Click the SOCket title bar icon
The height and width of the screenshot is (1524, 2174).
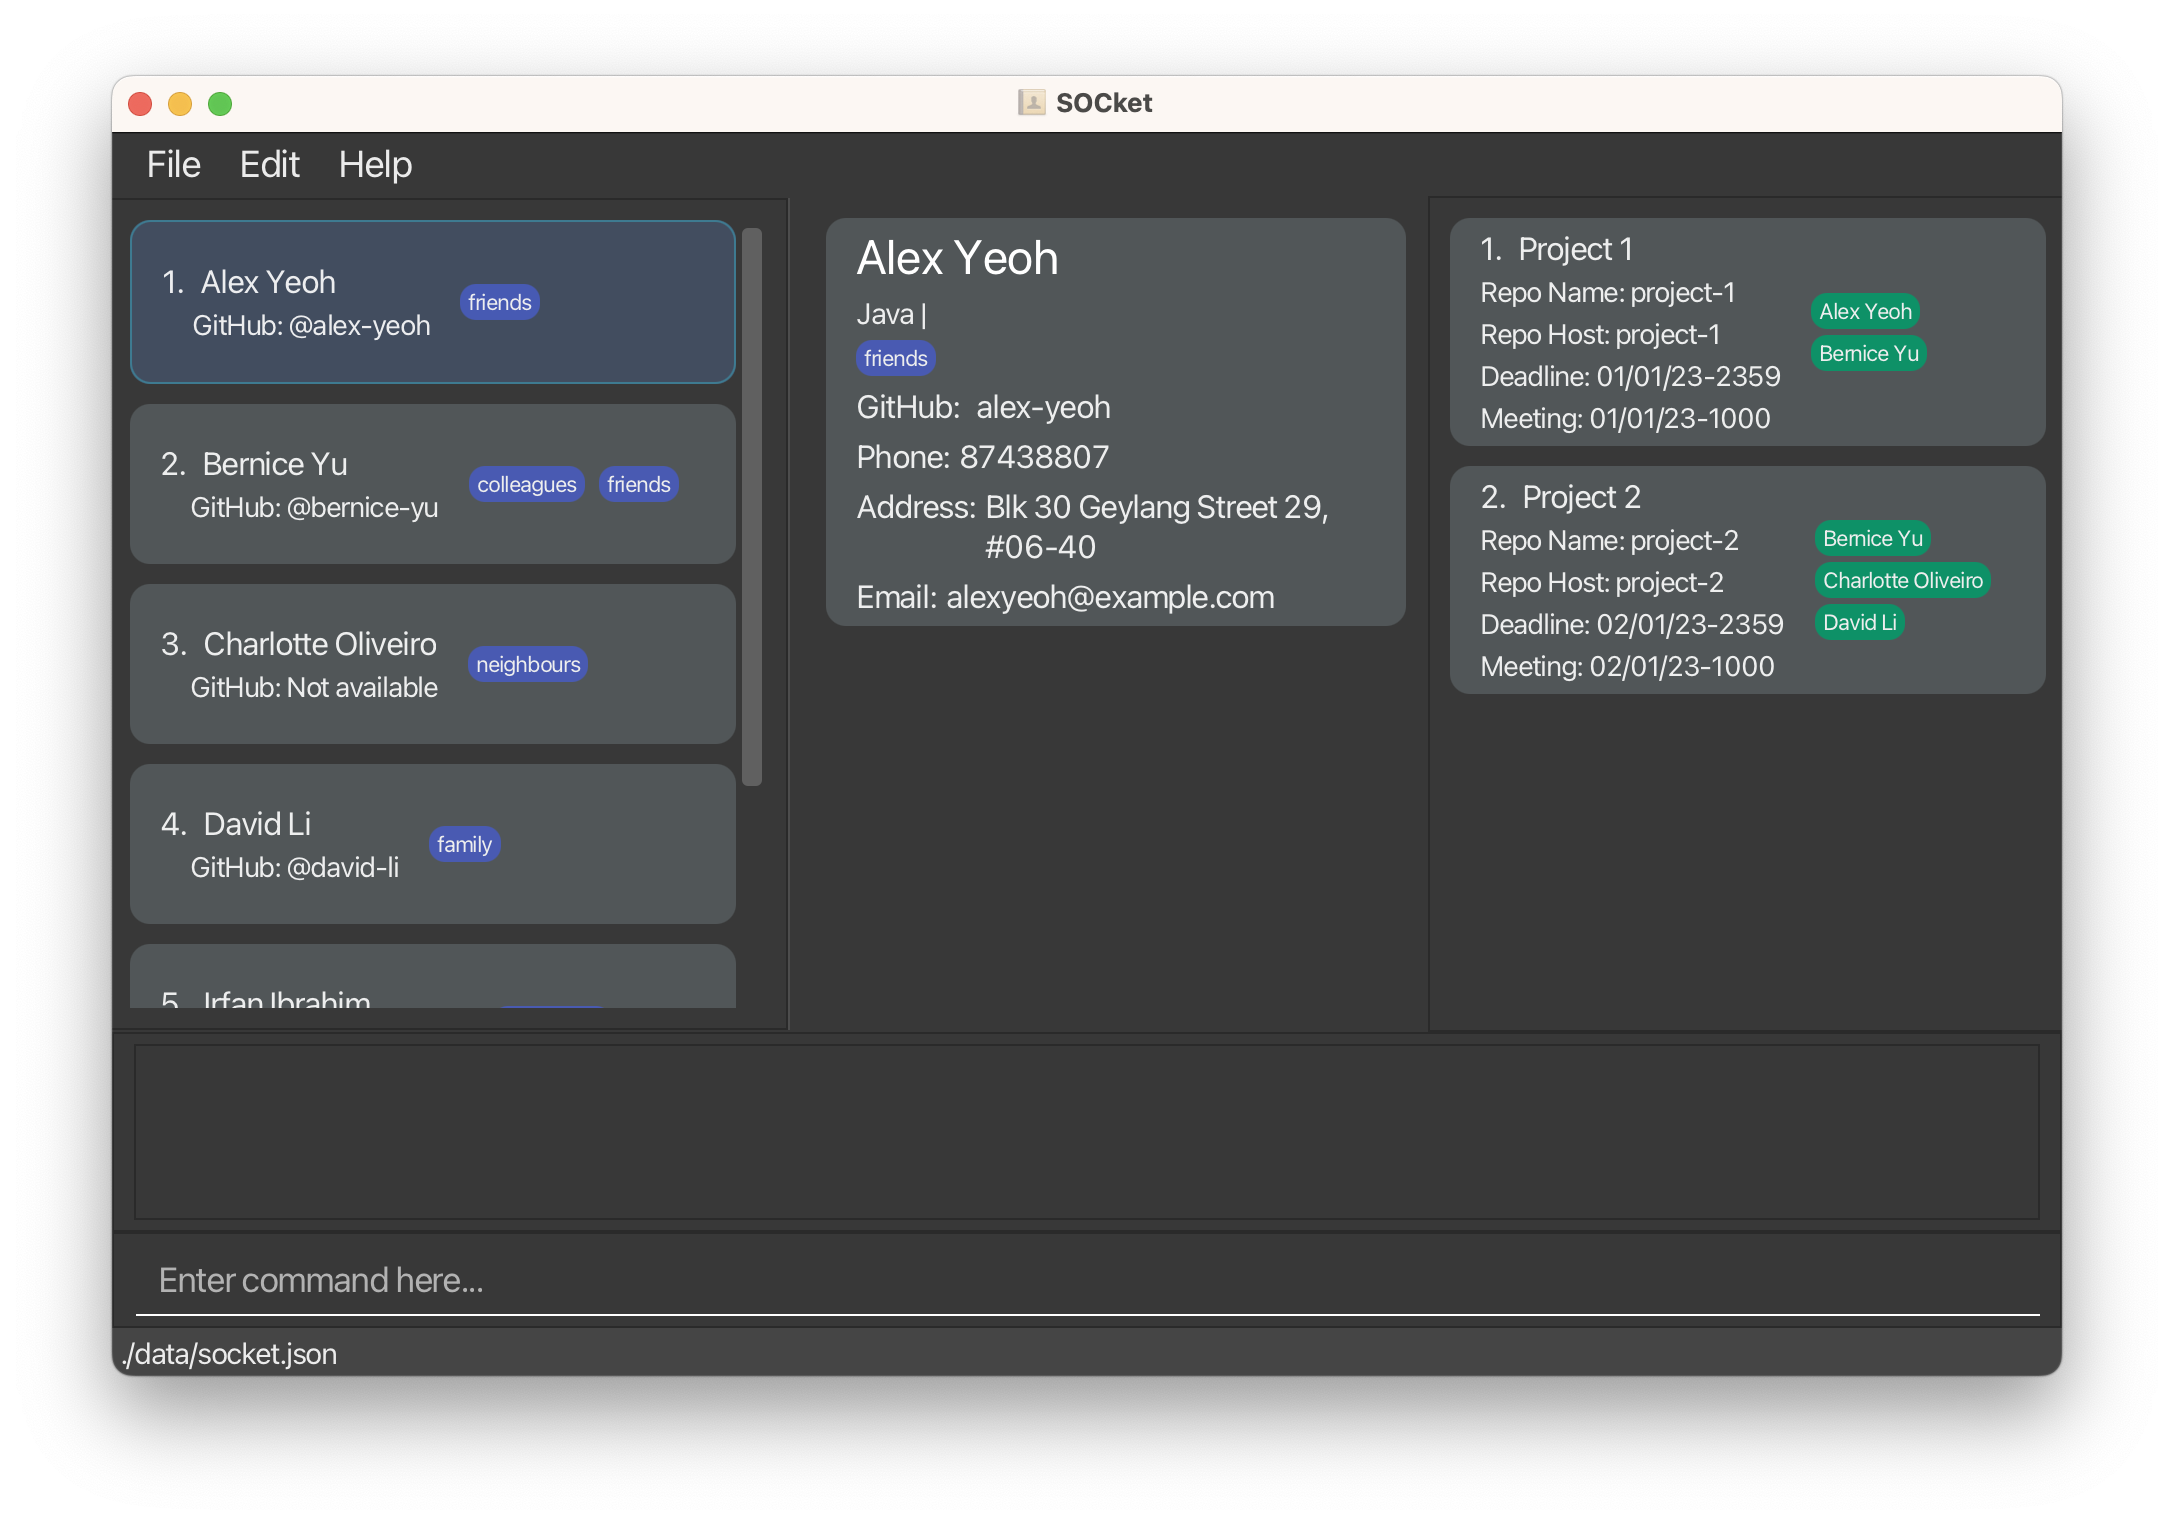point(1031,102)
